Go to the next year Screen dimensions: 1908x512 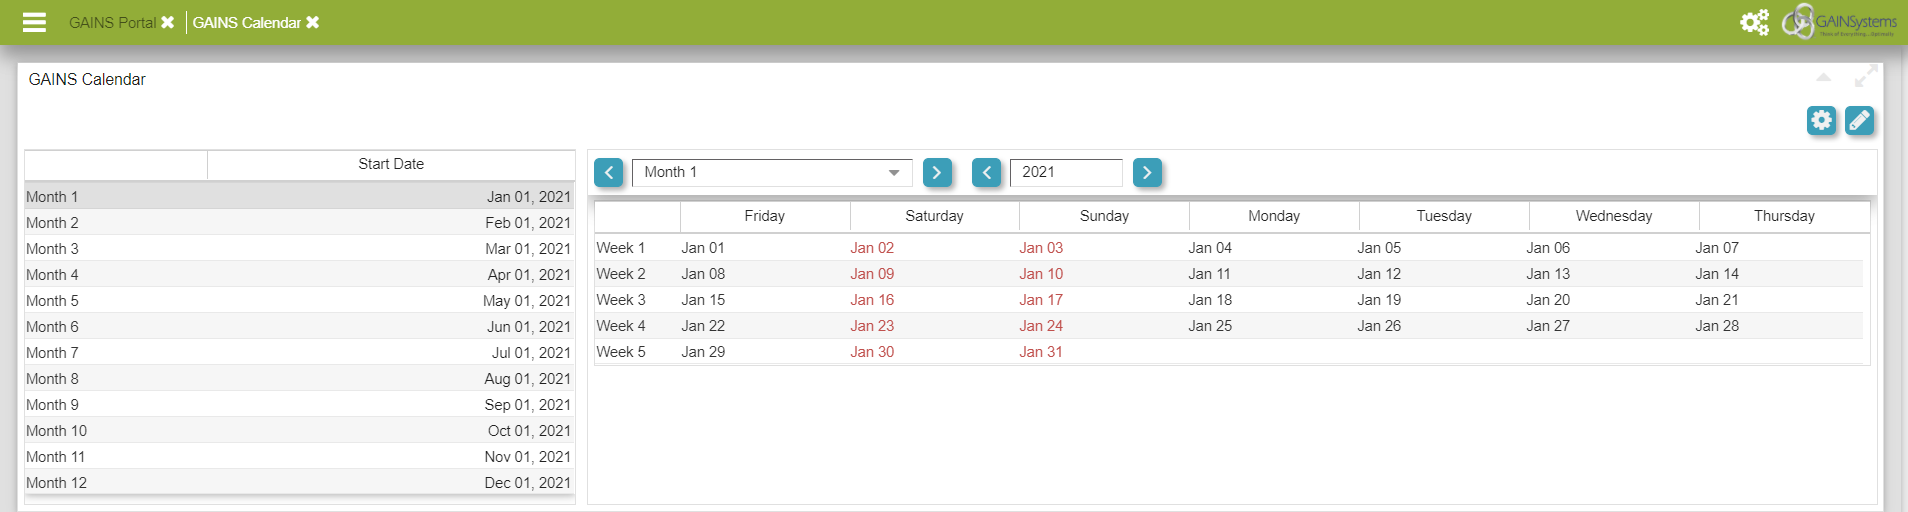pyautogui.click(x=1147, y=172)
